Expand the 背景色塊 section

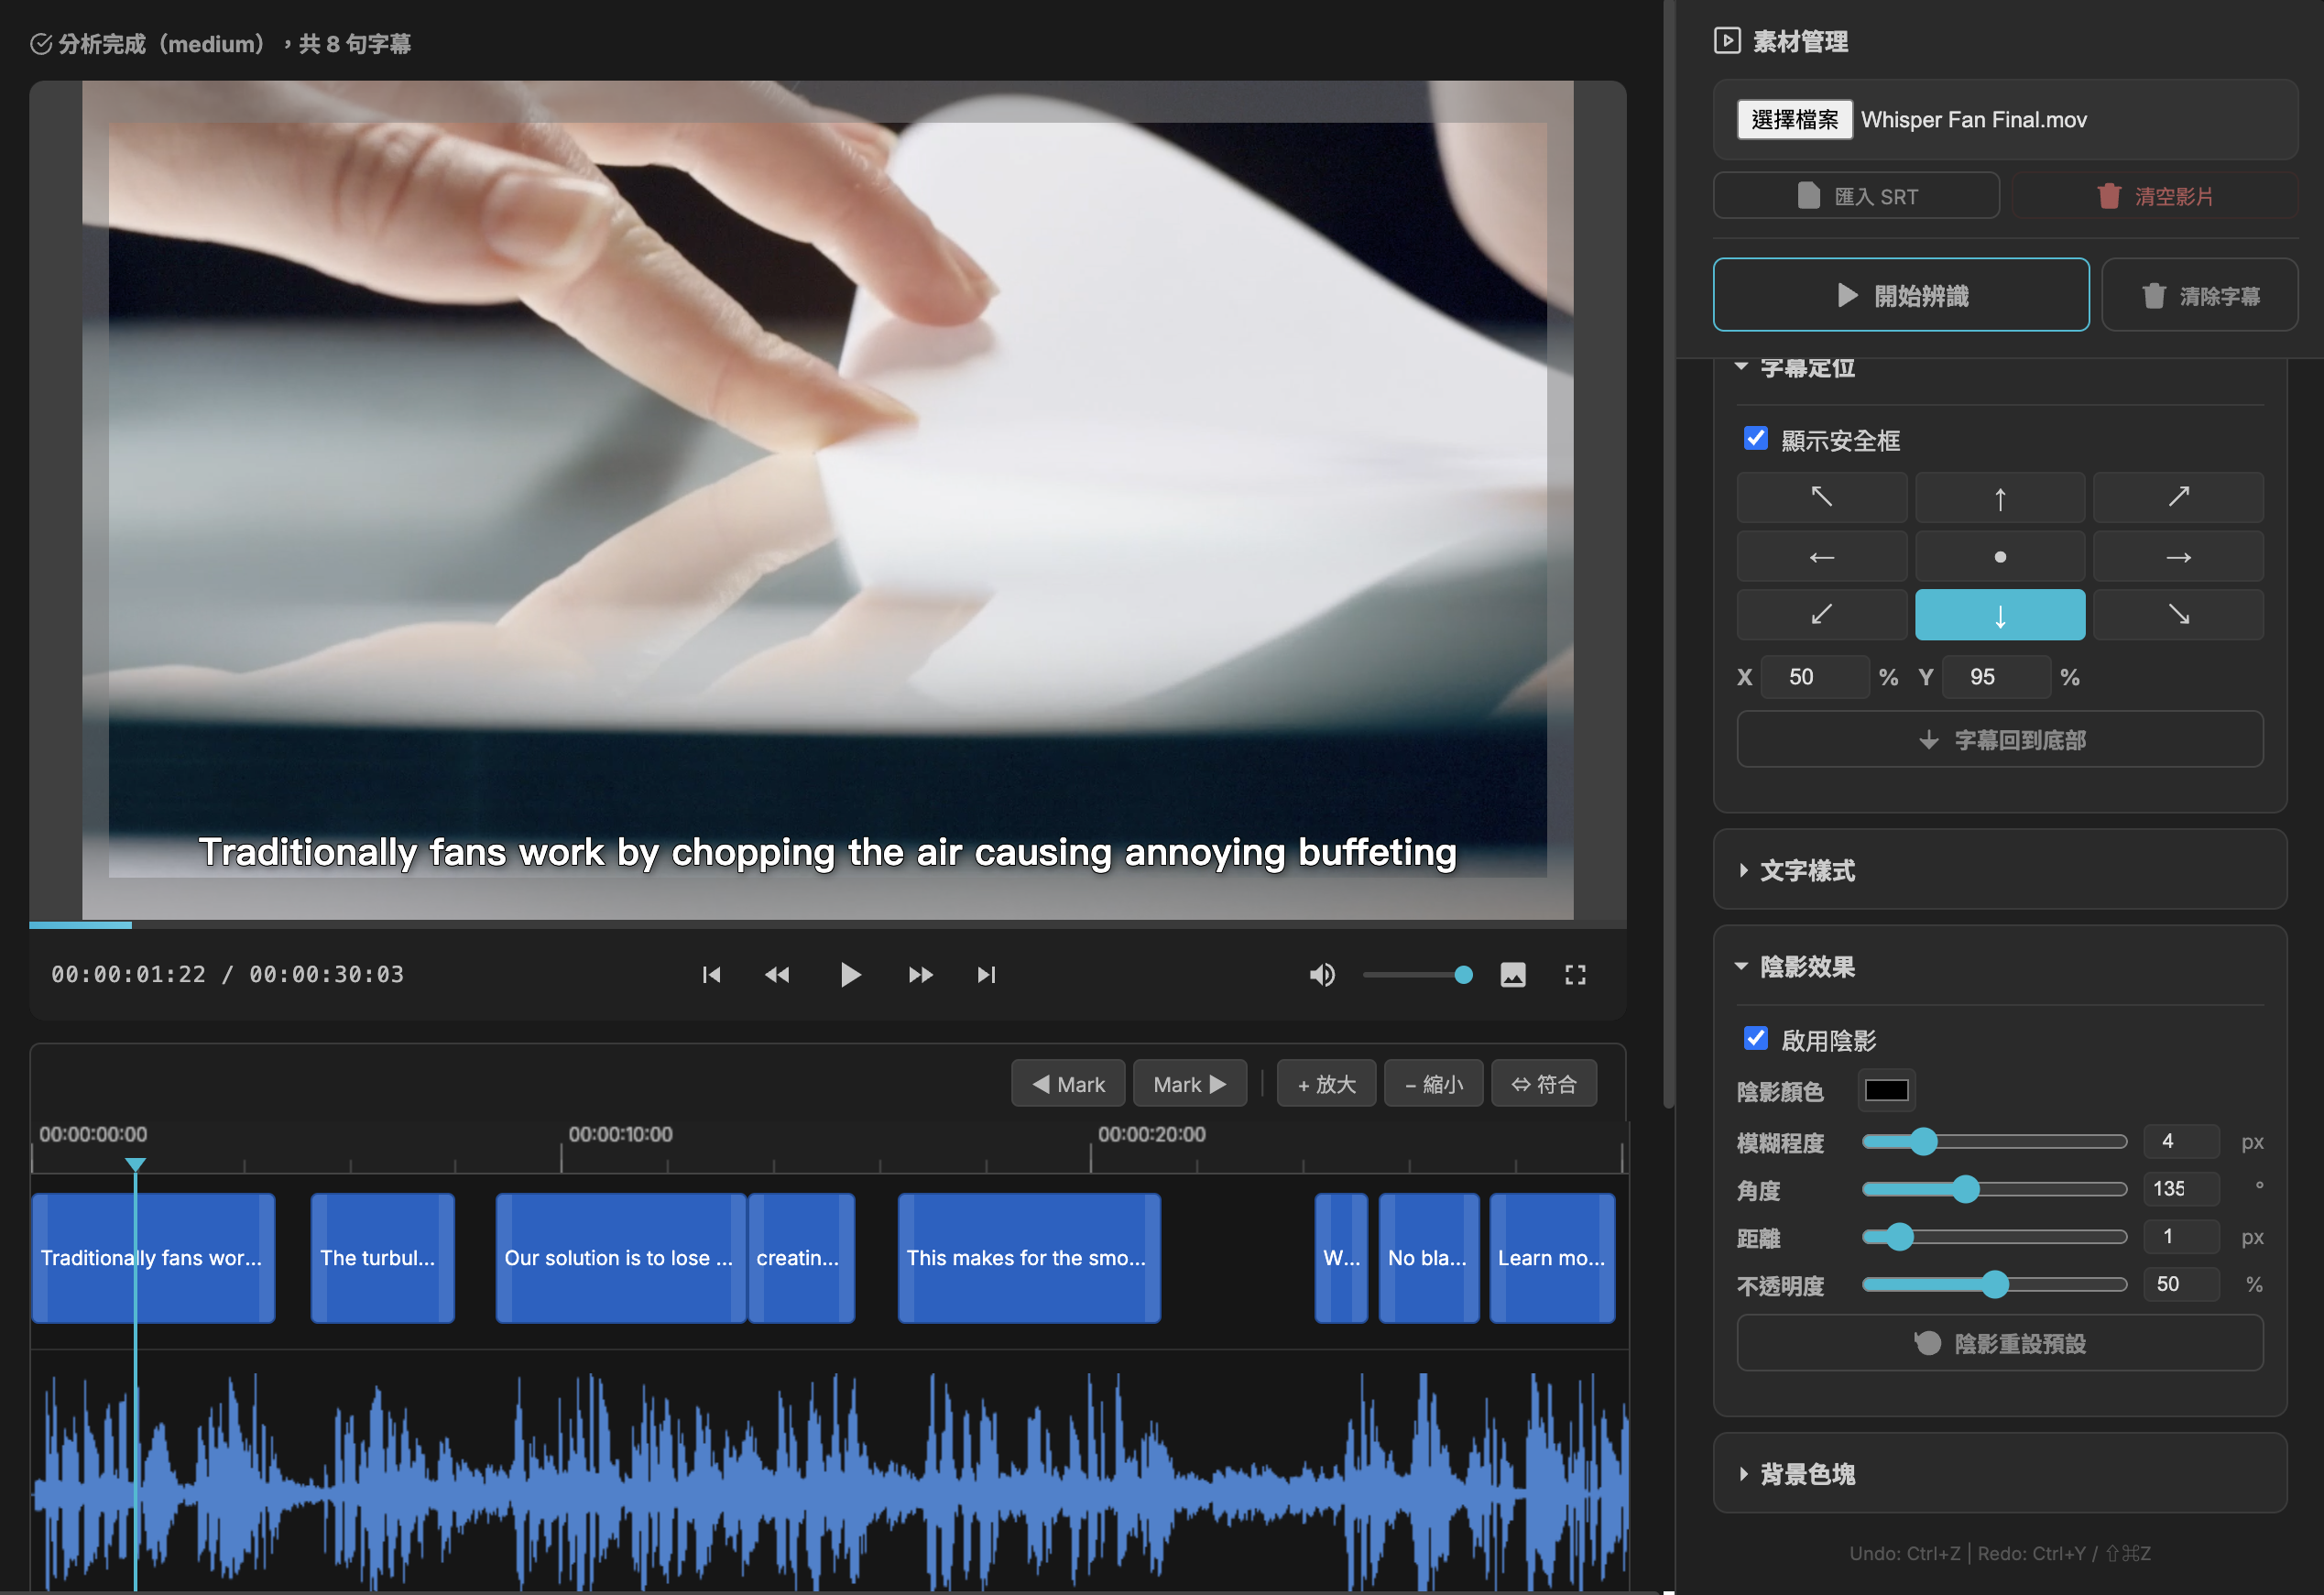coord(1806,1473)
